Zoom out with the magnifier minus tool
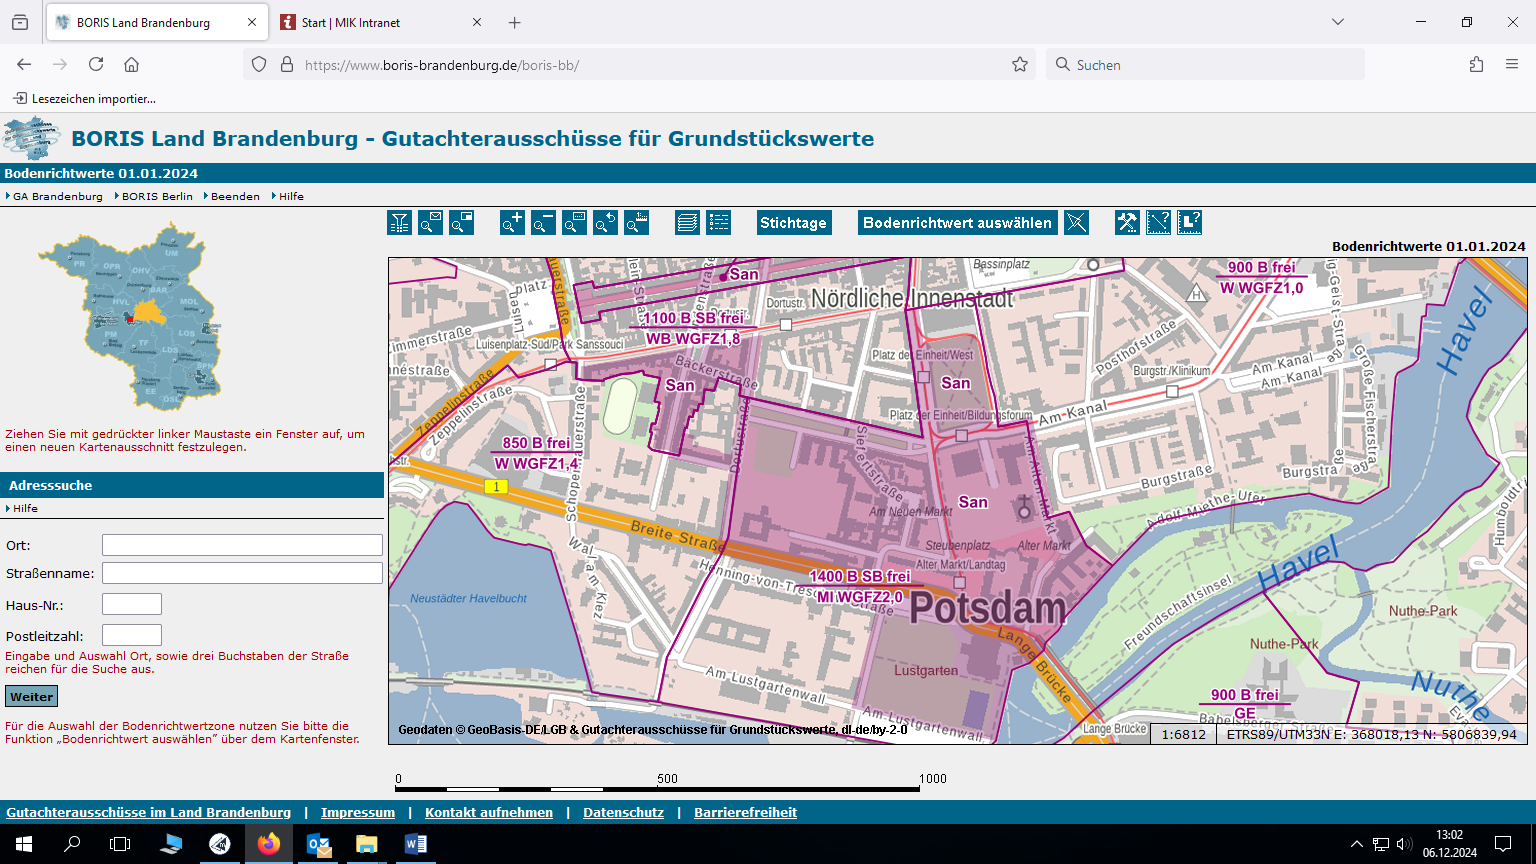The height and width of the screenshot is (864, 1536). click(x=543, y=222)
